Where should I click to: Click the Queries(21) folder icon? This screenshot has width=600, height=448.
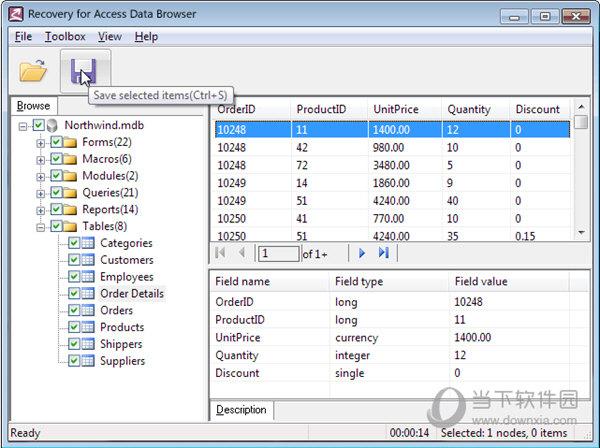click(x=70, y=193)
